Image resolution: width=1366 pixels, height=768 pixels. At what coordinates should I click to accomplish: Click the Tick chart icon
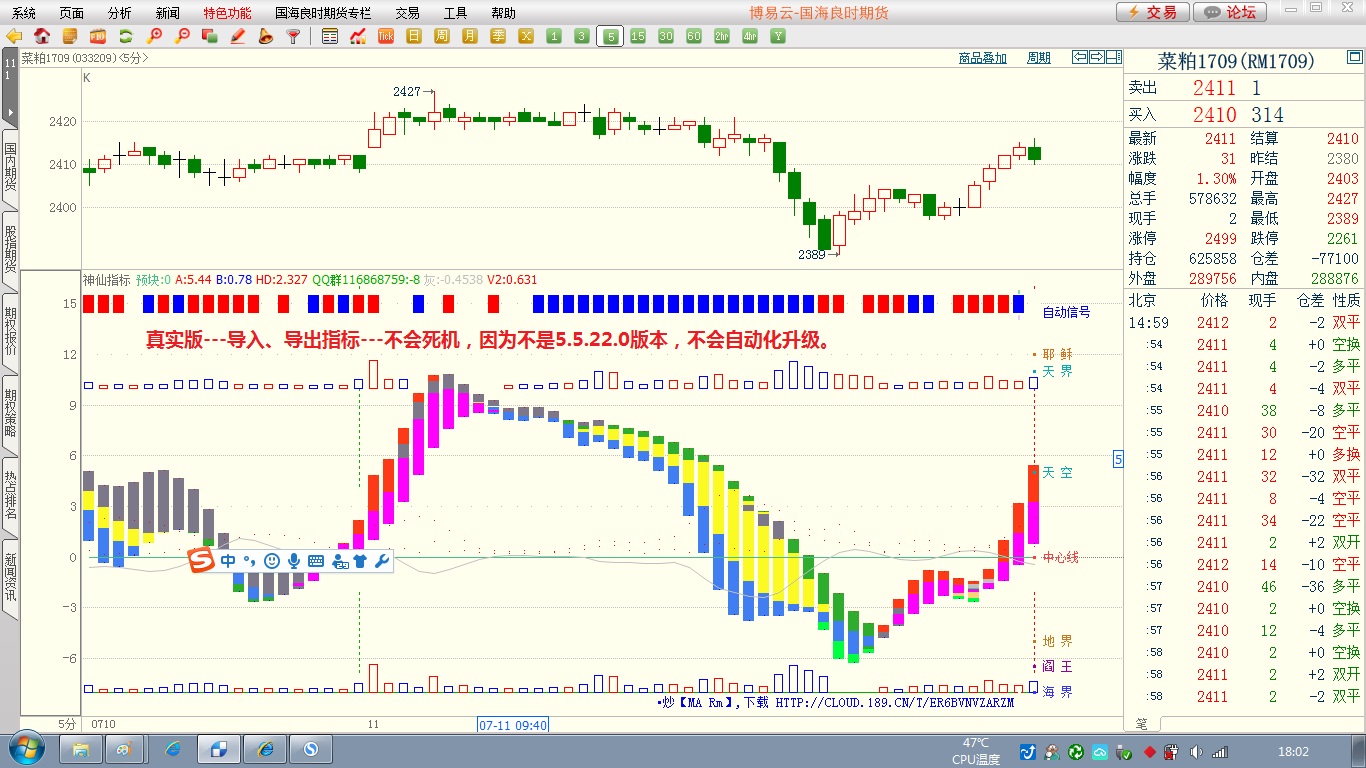(x=386, y=36)
